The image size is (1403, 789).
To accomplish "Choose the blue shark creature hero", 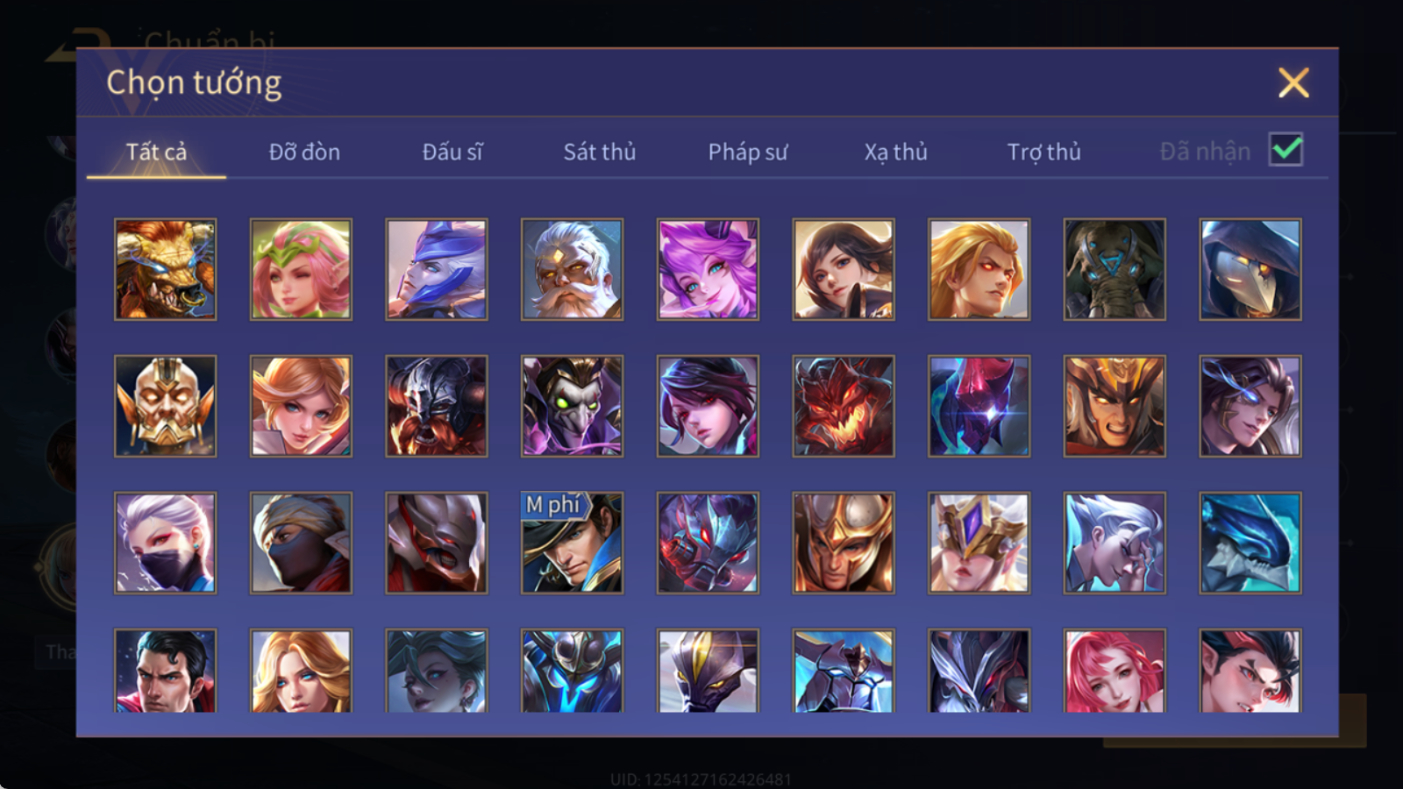I will click(1250, 543).
